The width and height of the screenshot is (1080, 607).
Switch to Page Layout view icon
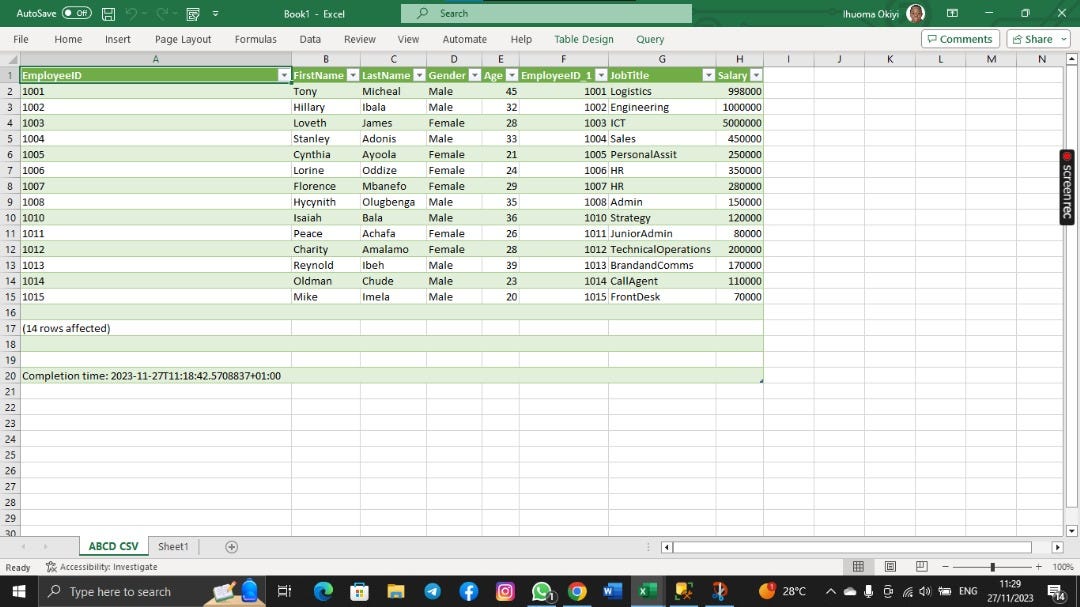pyautogui.click(x=890, y=566)
